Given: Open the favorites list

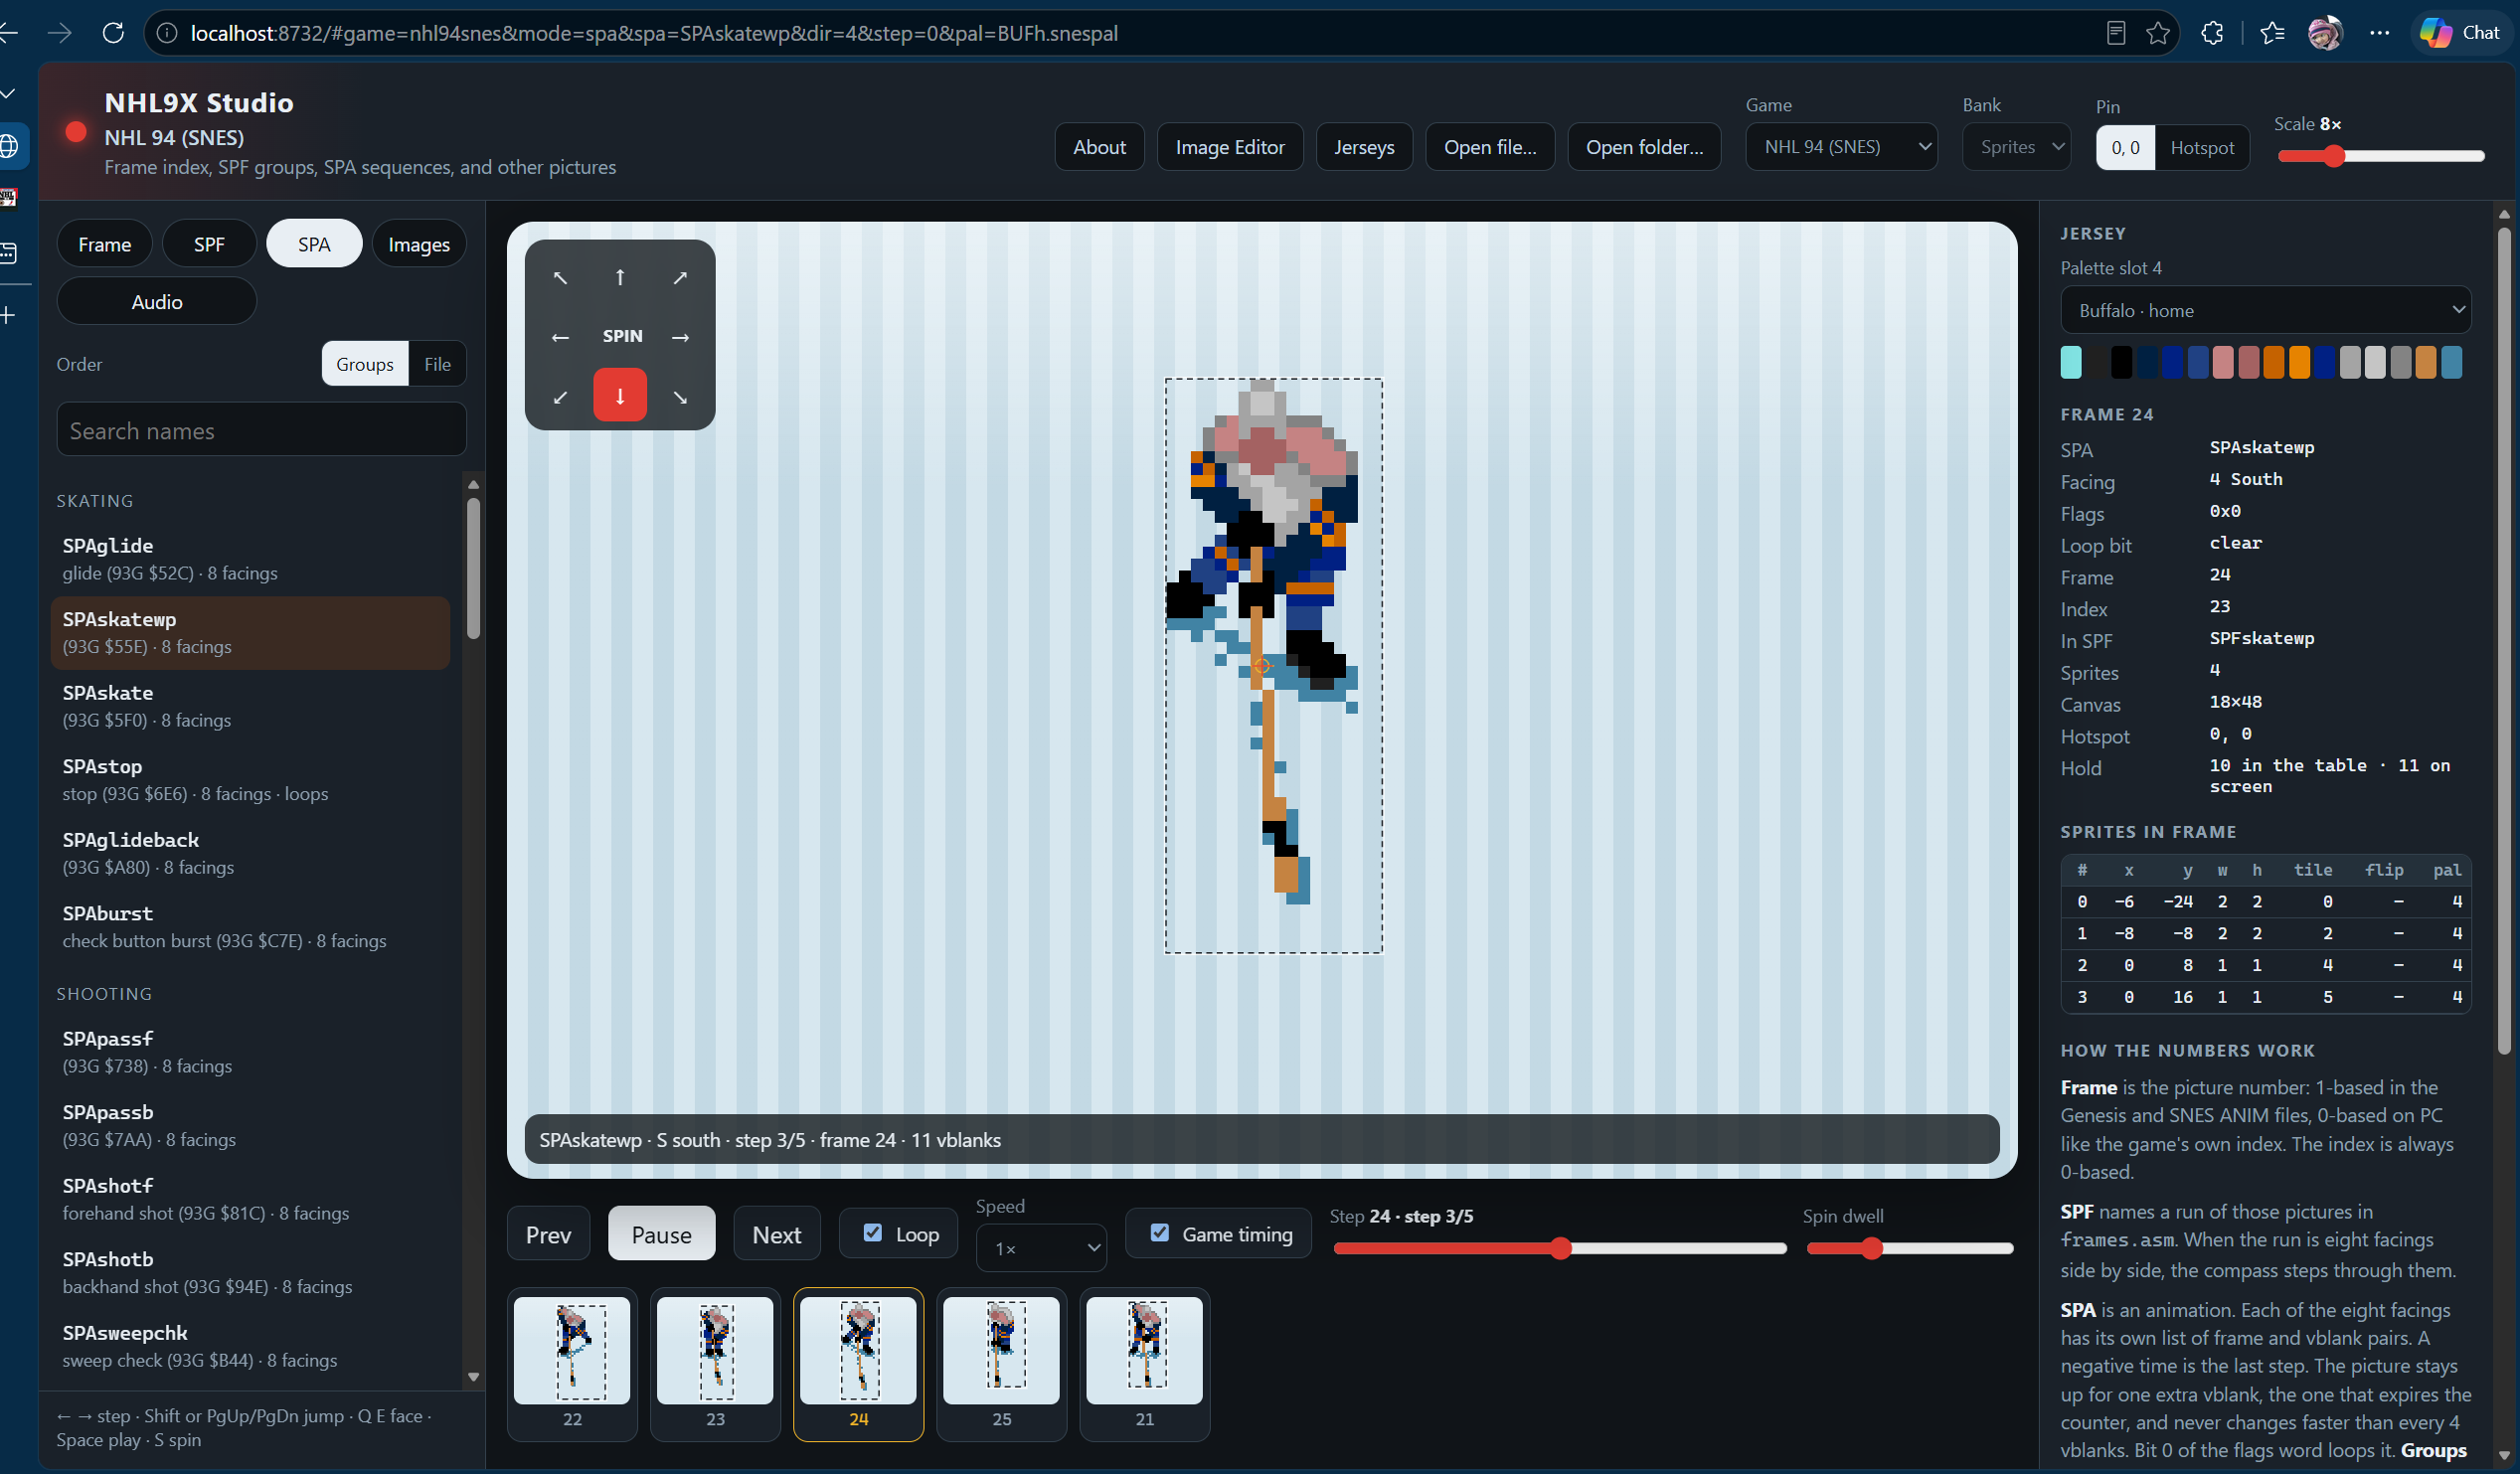Looking at the screenshot, I should coord(2271,33).
